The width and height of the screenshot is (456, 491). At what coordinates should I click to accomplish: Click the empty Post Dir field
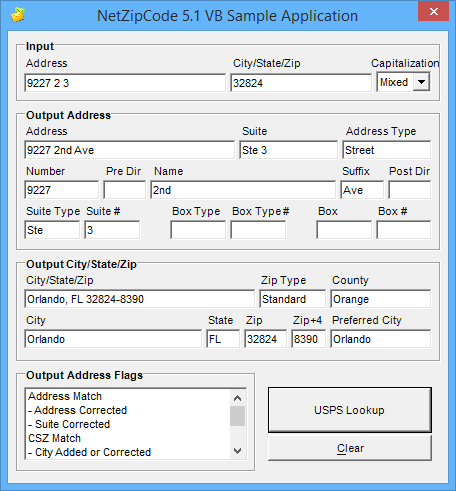(410, 190)
